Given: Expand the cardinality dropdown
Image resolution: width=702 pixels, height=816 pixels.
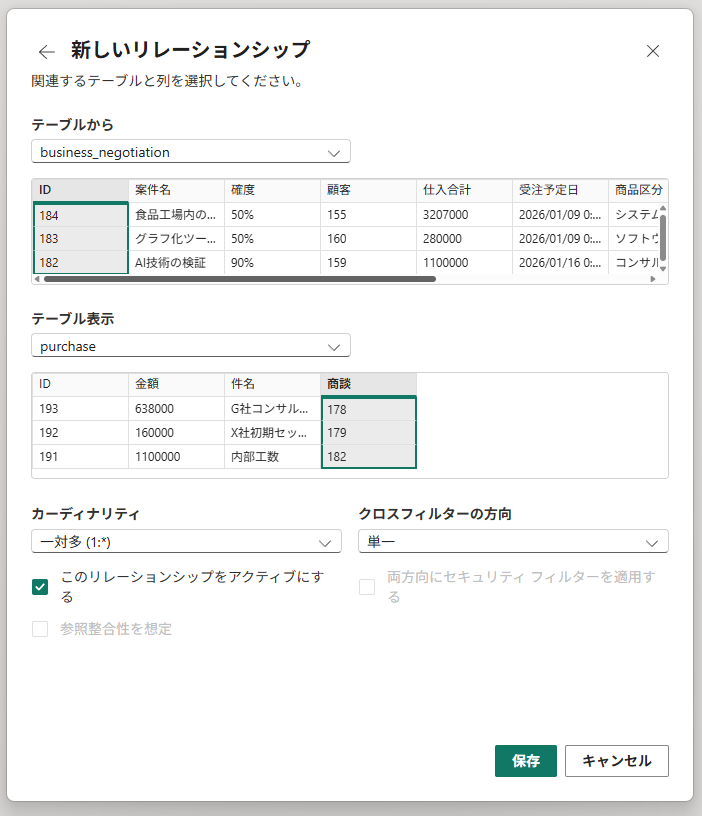Looking at the screenshot, I should tap(186, 541).
